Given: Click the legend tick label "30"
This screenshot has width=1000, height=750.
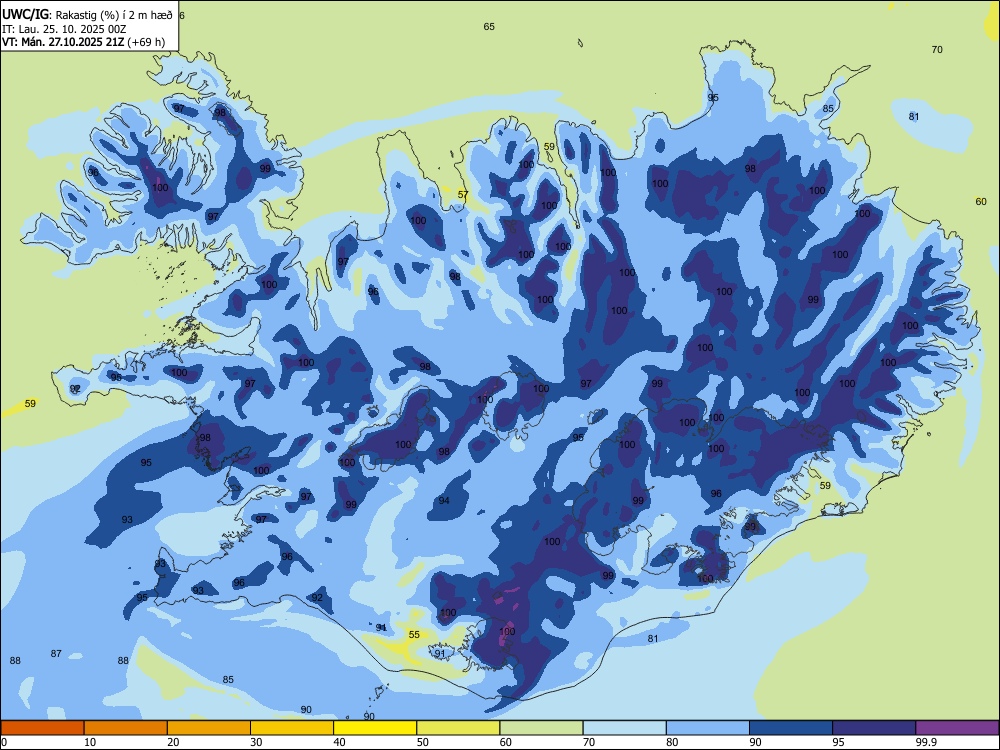Looking at the screenshot, I should click(x=256, y=742).
